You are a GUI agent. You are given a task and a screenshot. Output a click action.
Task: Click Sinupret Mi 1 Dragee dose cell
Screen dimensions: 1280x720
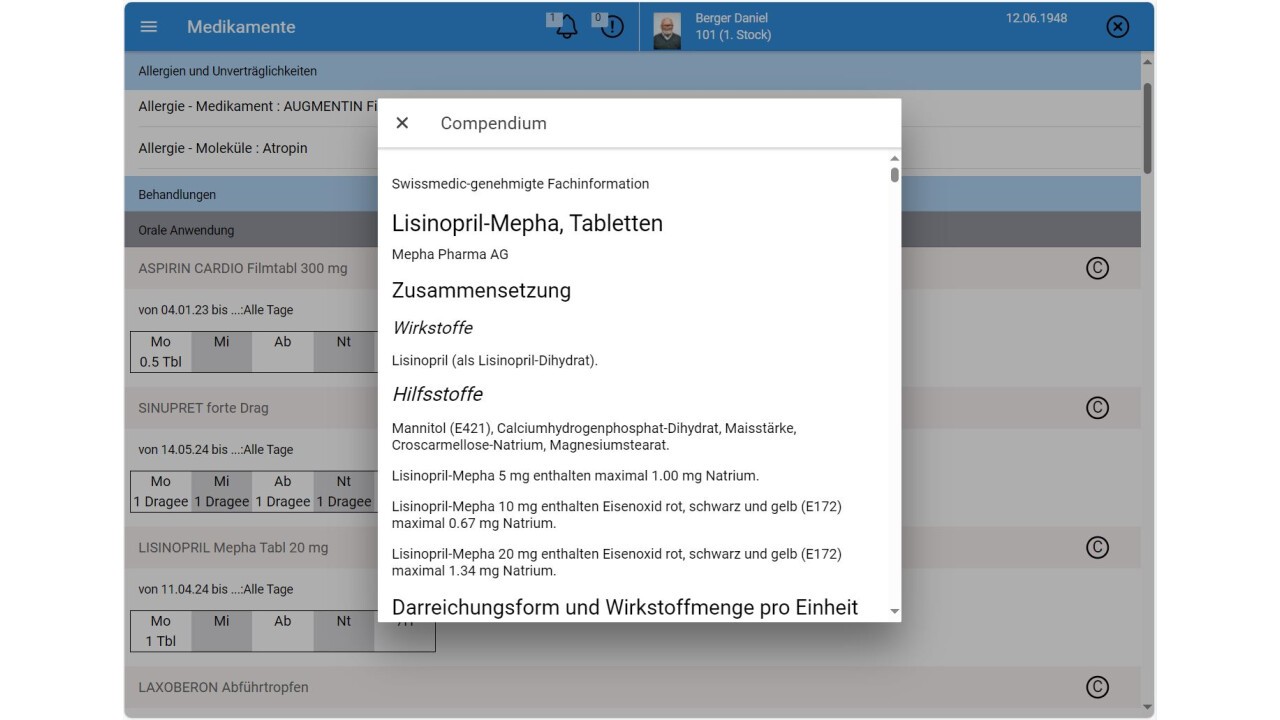click(221, 492)
